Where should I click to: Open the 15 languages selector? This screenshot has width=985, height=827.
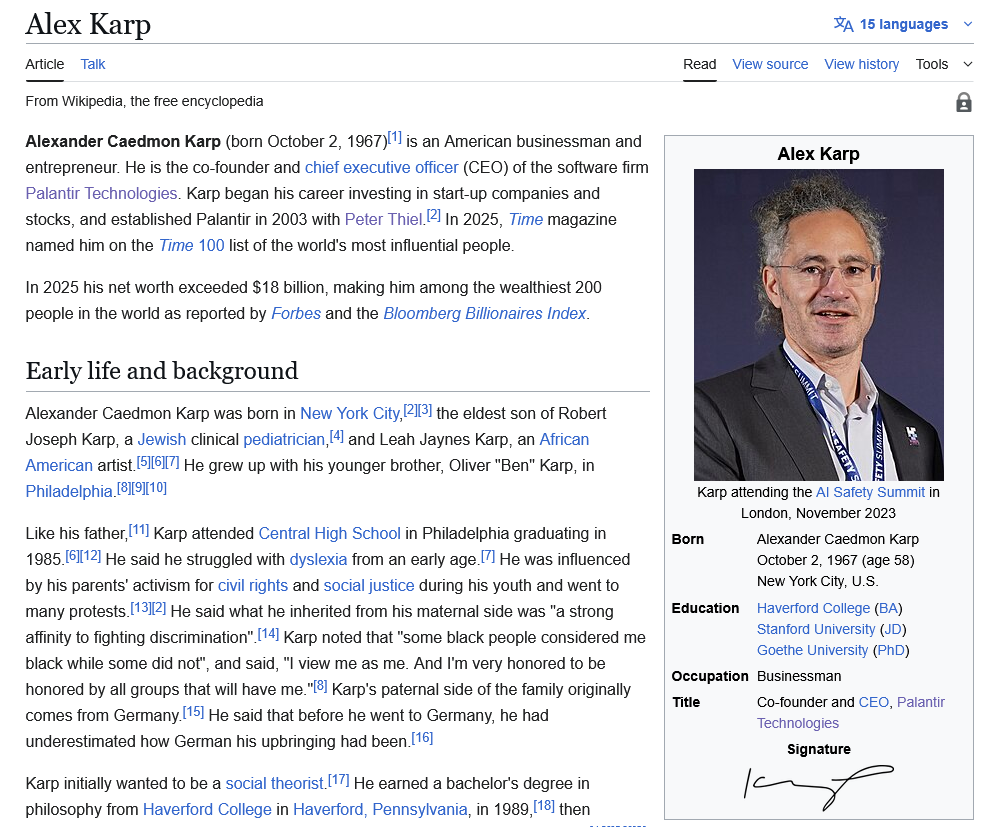(x=903, y=24)
